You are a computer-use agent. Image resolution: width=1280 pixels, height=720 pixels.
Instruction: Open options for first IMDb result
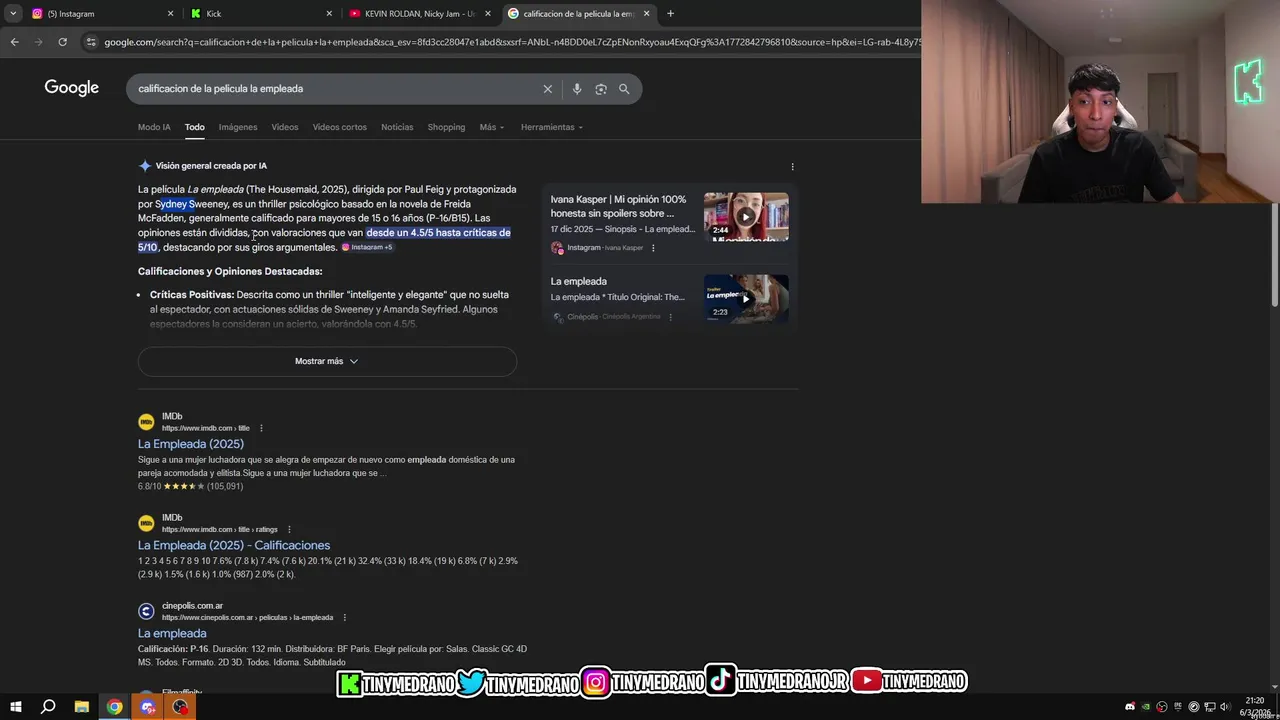coord(261,428)
